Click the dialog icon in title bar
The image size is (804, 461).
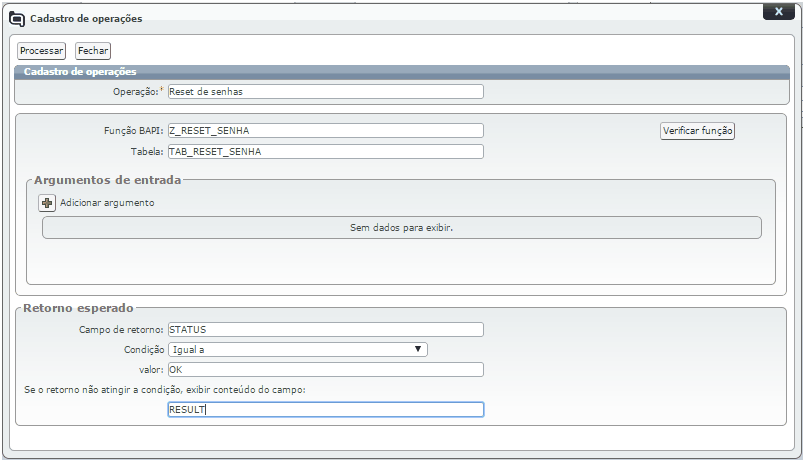[x=17, y=18]
